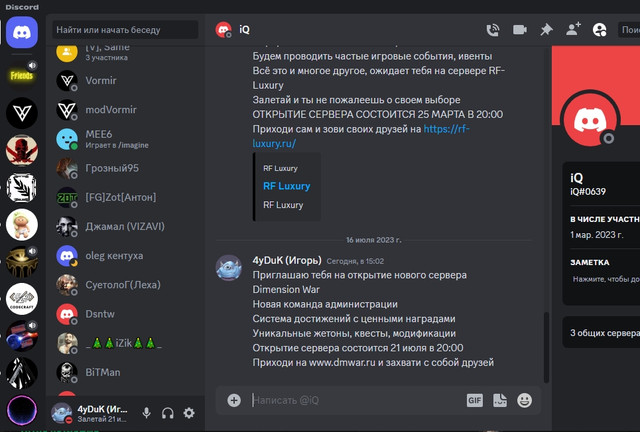Viewport: 640px width, 432px height.
Task: Open your own 4yDuK account panel avatar
Action: click(x=62, y=413)
